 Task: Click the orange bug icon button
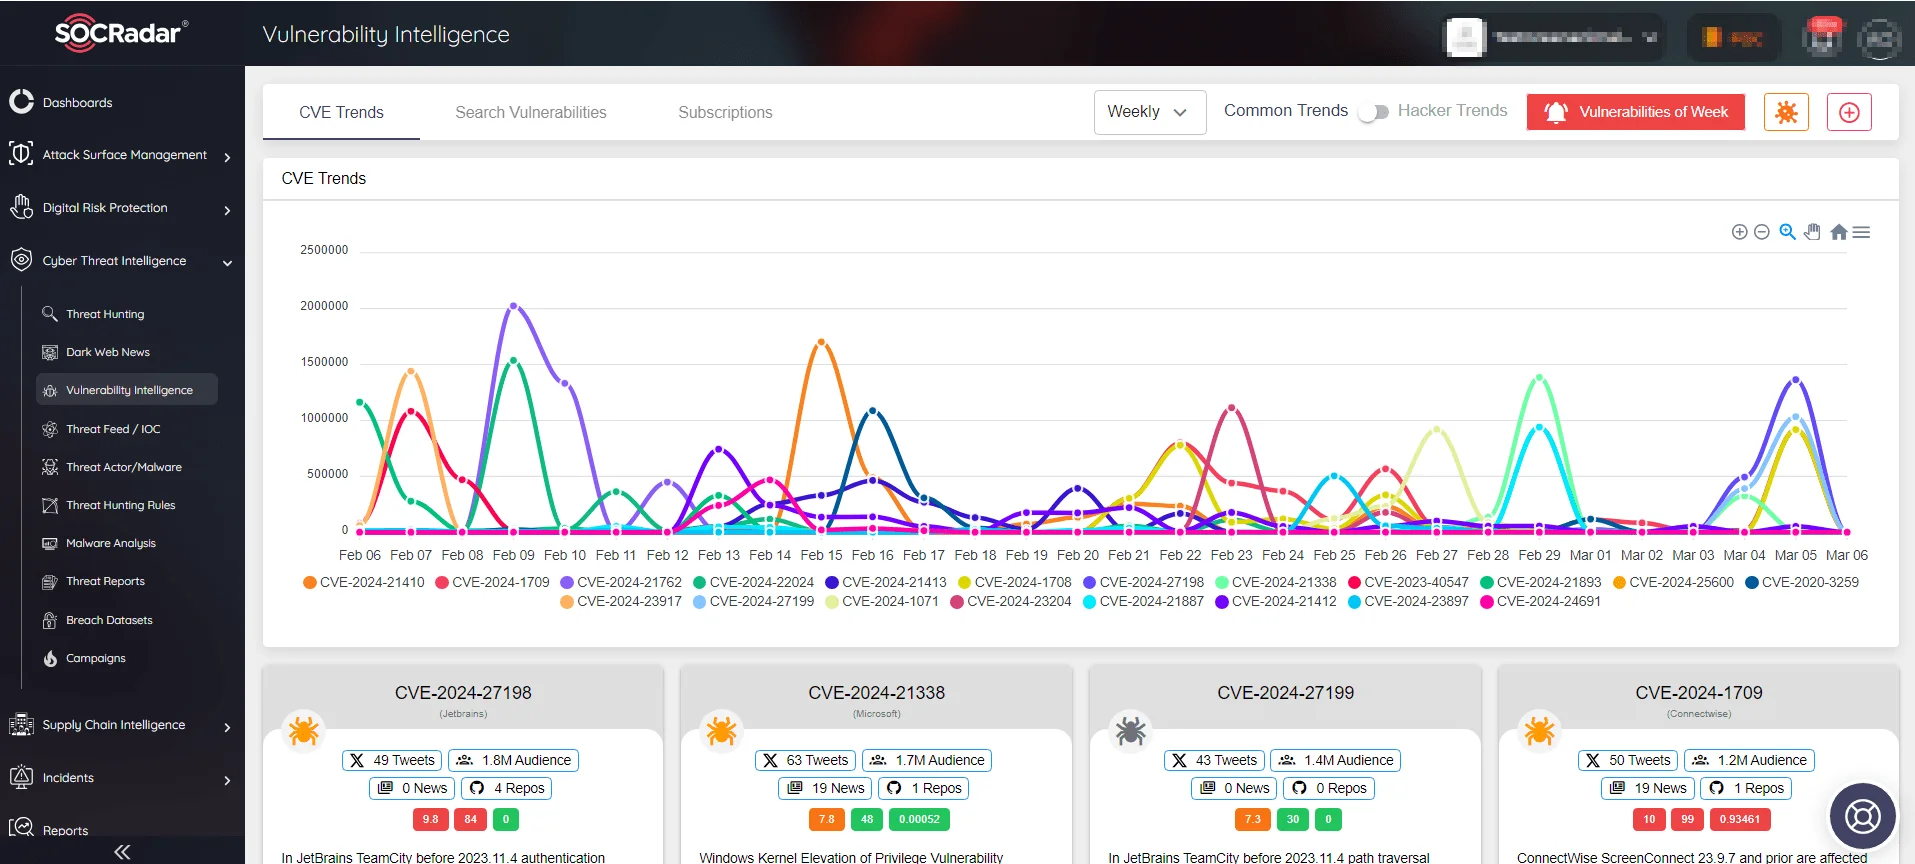[x=1786, y=112]
